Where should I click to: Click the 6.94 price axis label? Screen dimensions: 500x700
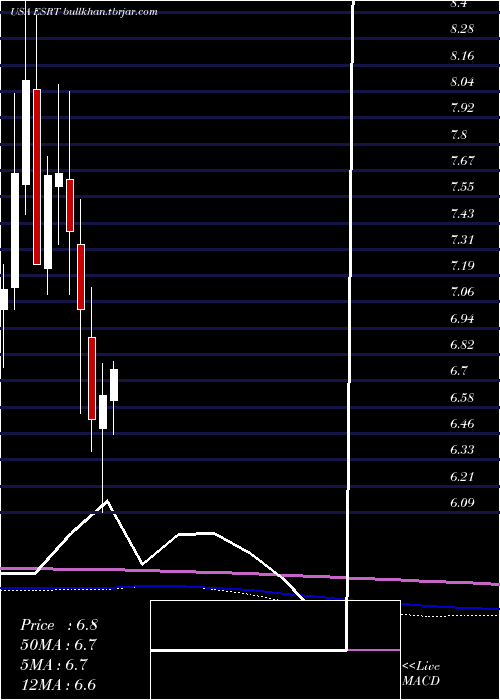click(462, 318)
